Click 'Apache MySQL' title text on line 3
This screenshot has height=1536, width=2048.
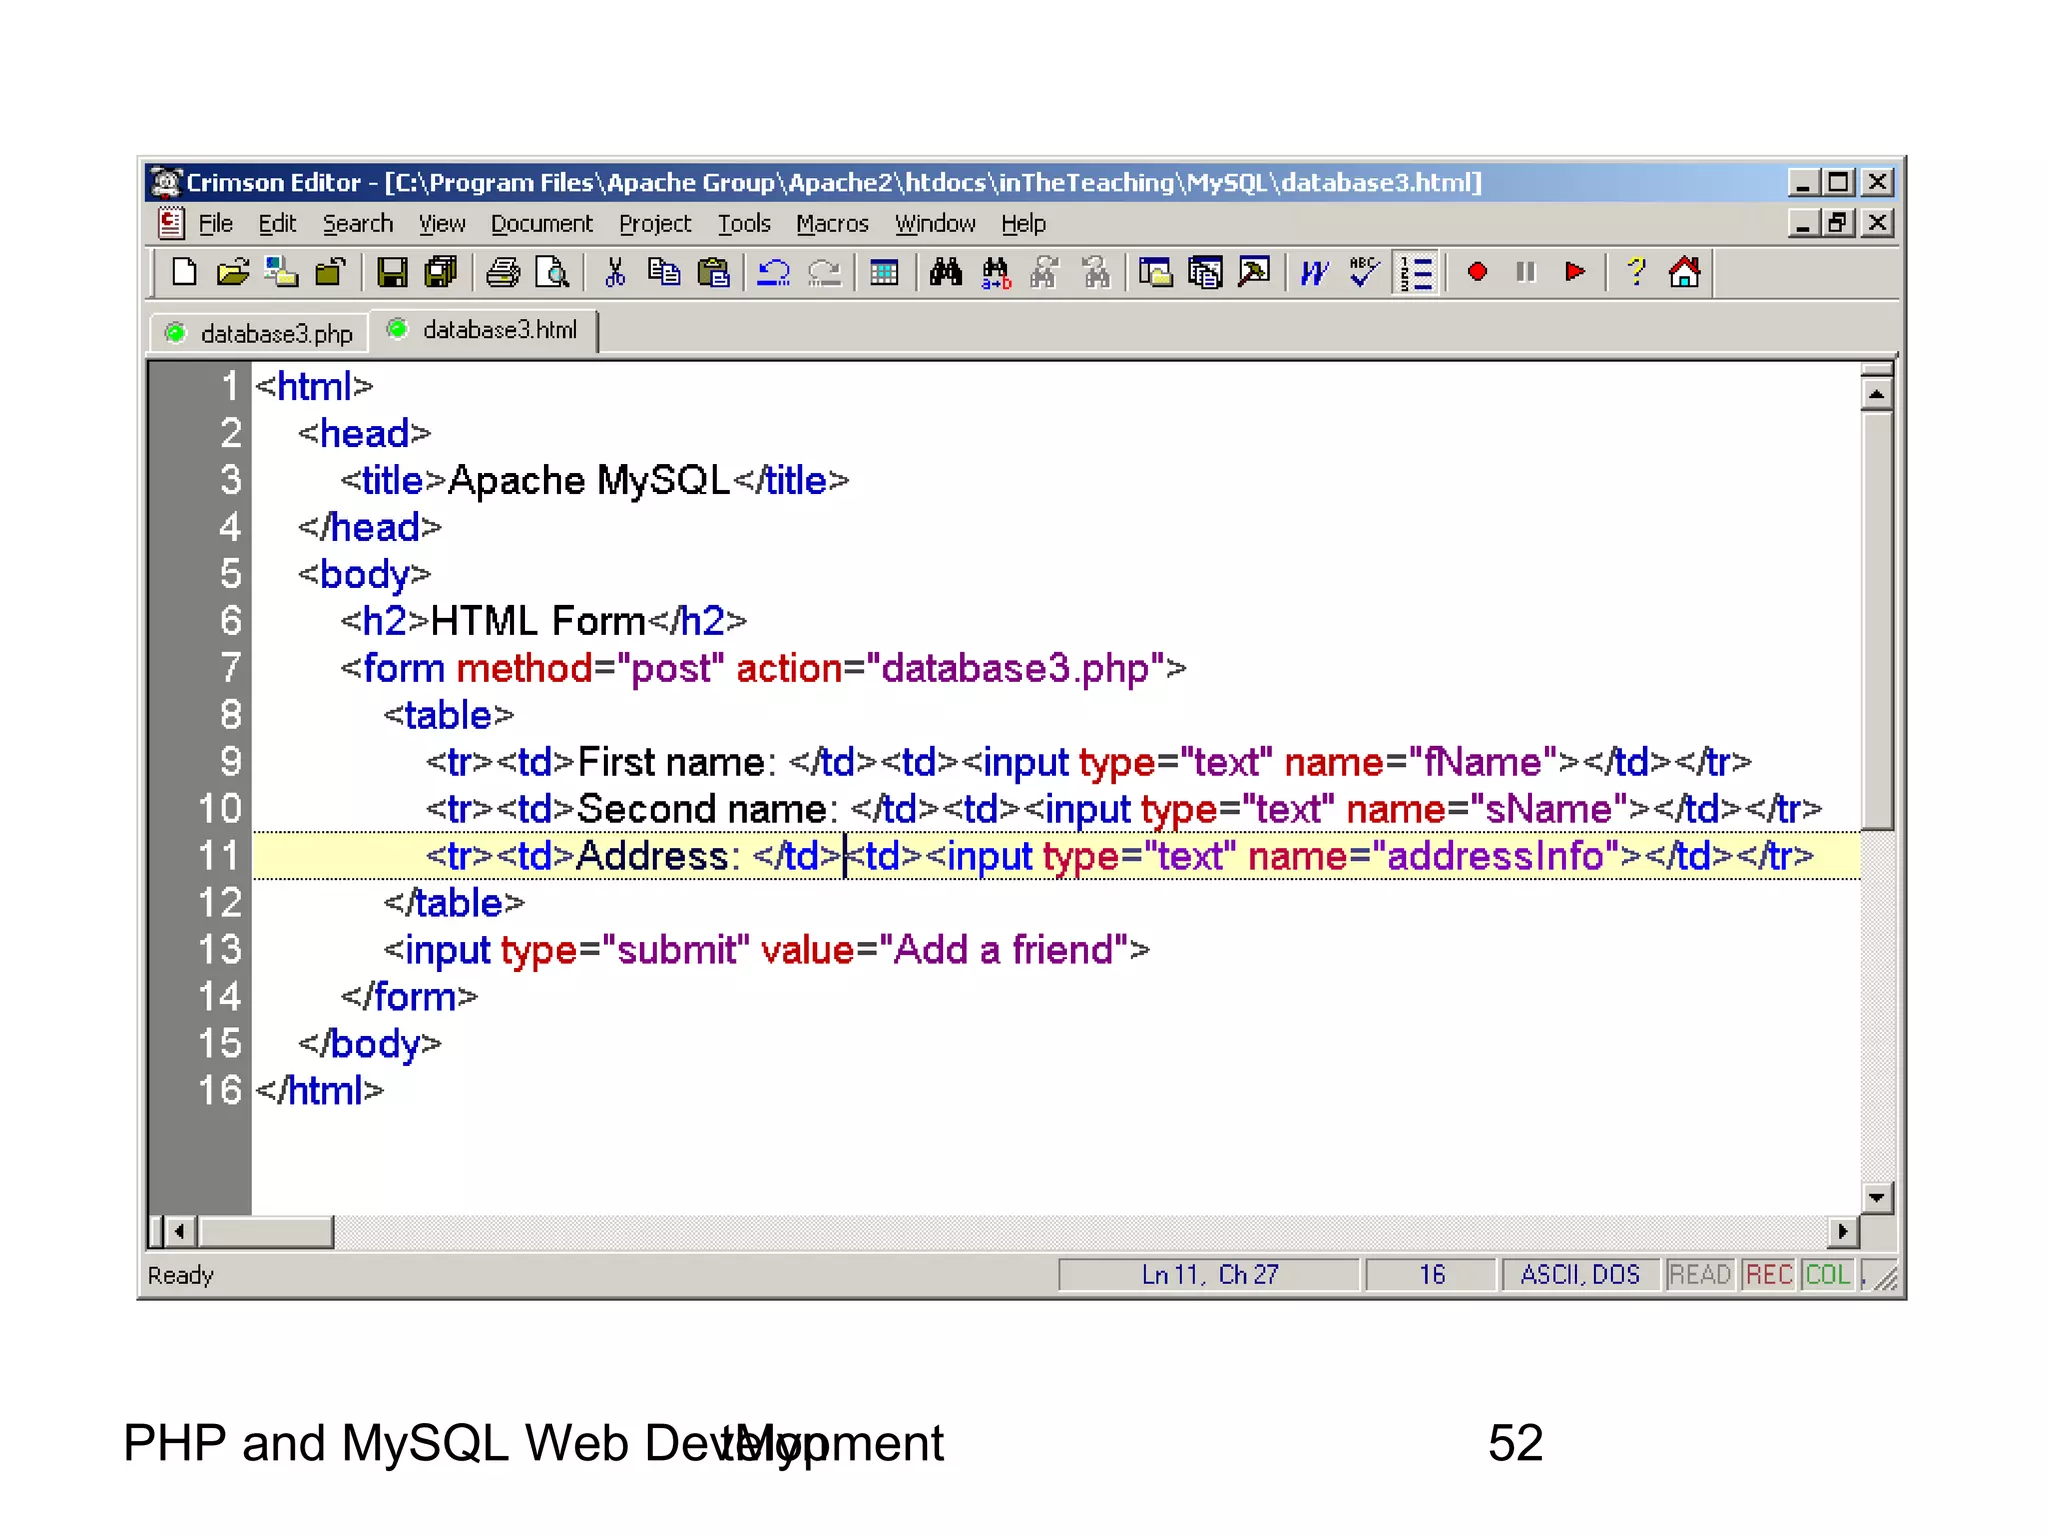(589, 481)
